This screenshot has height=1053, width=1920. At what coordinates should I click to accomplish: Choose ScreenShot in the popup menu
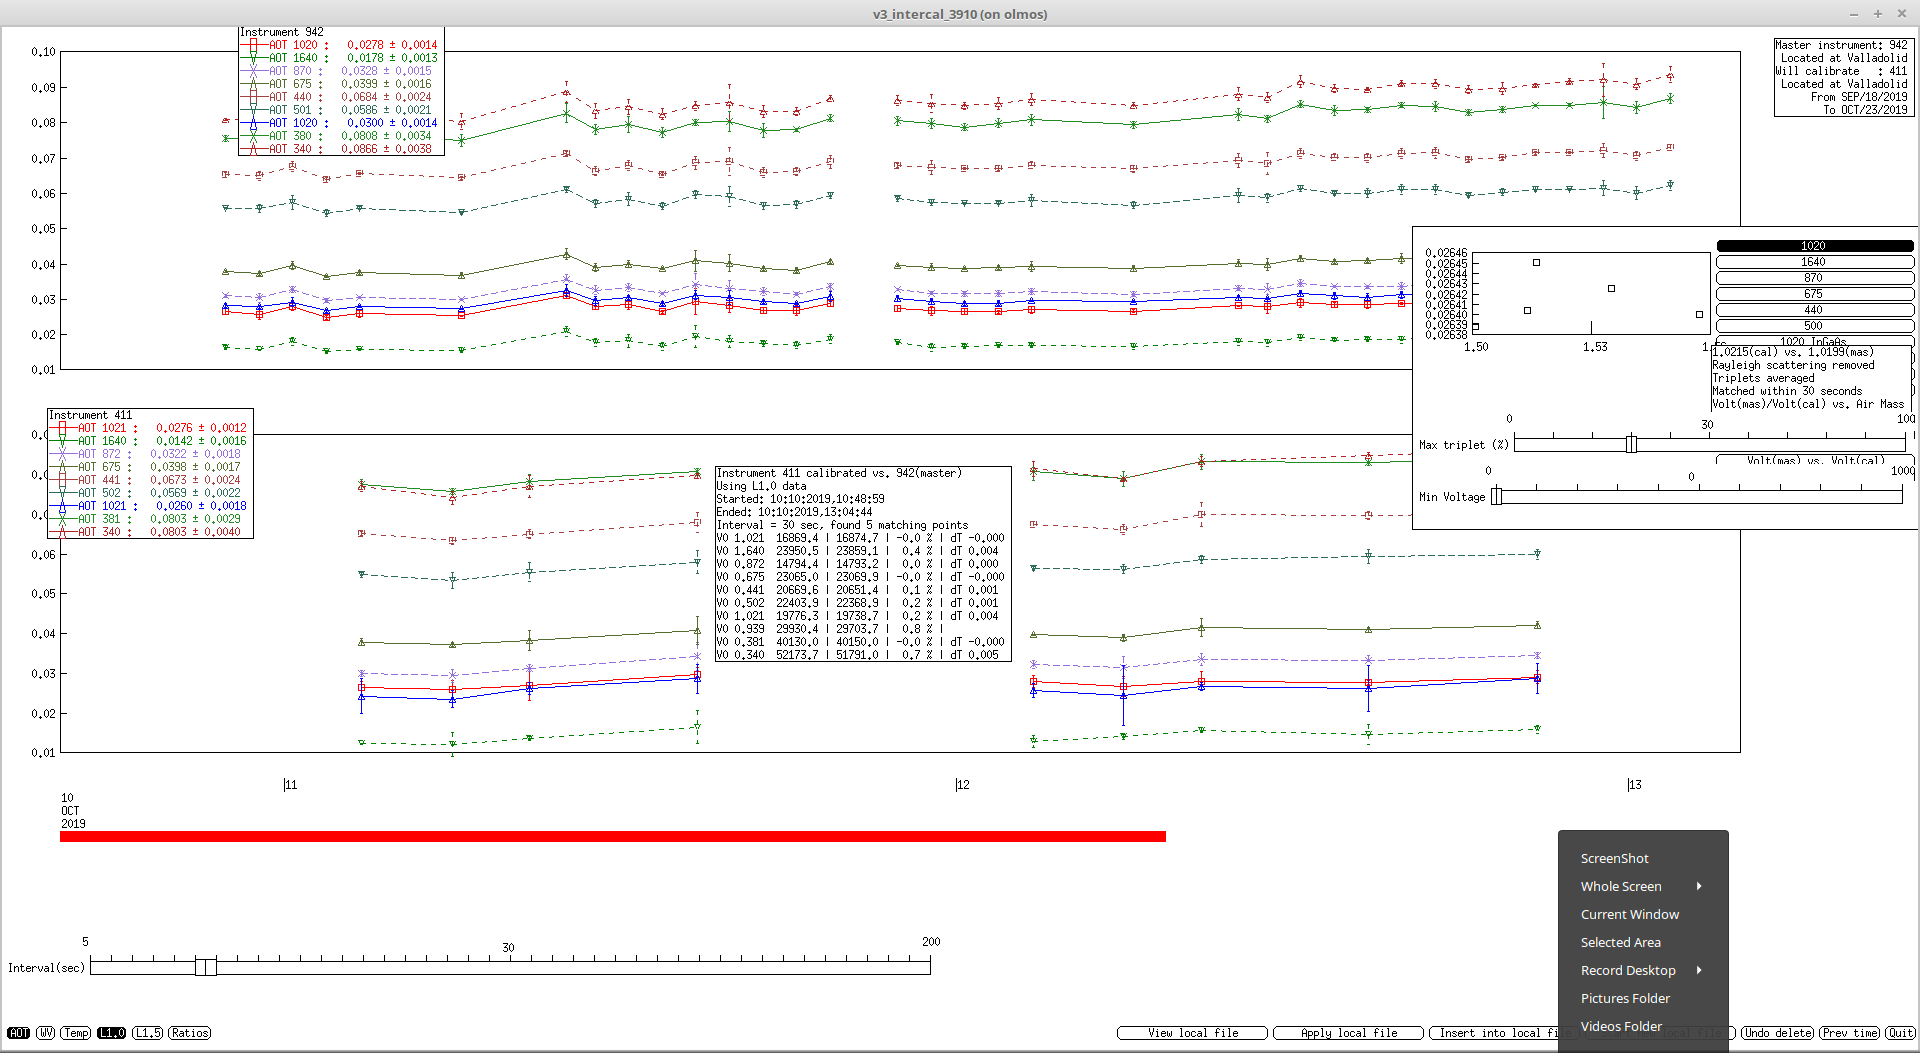[1614, 858]
